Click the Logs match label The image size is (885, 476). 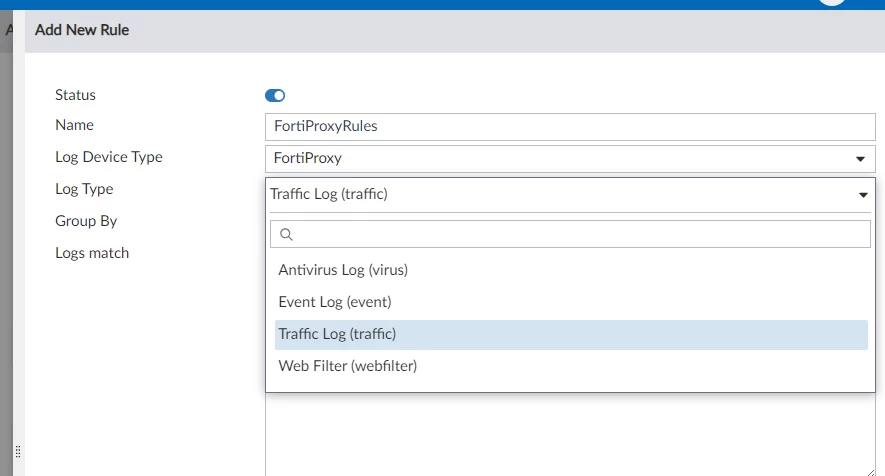pyautogui.click(x=92, y=253)
